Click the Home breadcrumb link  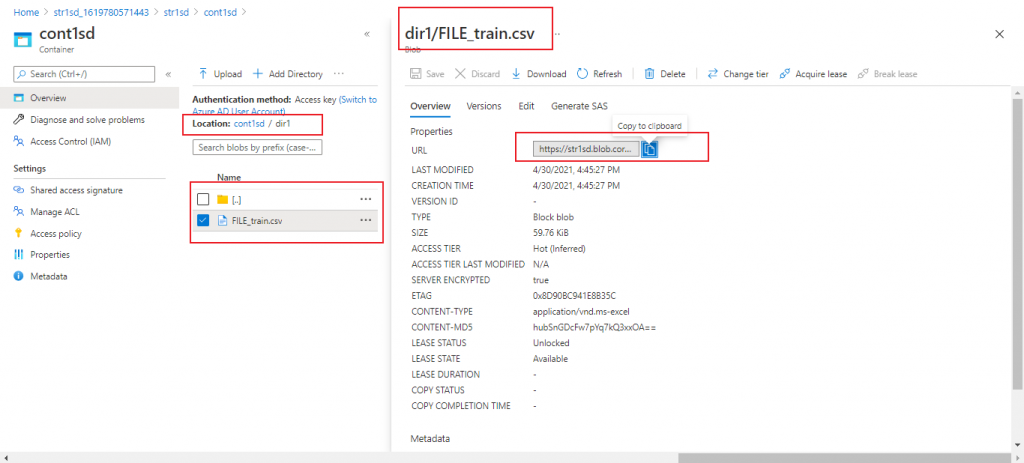pyautogui.click(x=26, y=12)
